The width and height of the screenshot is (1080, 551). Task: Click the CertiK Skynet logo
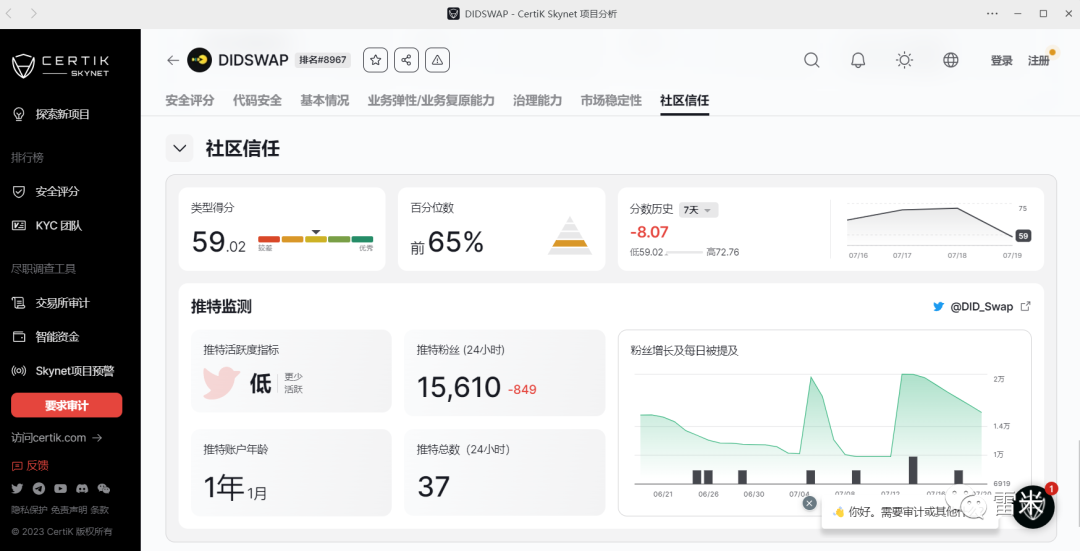point(61,66)
